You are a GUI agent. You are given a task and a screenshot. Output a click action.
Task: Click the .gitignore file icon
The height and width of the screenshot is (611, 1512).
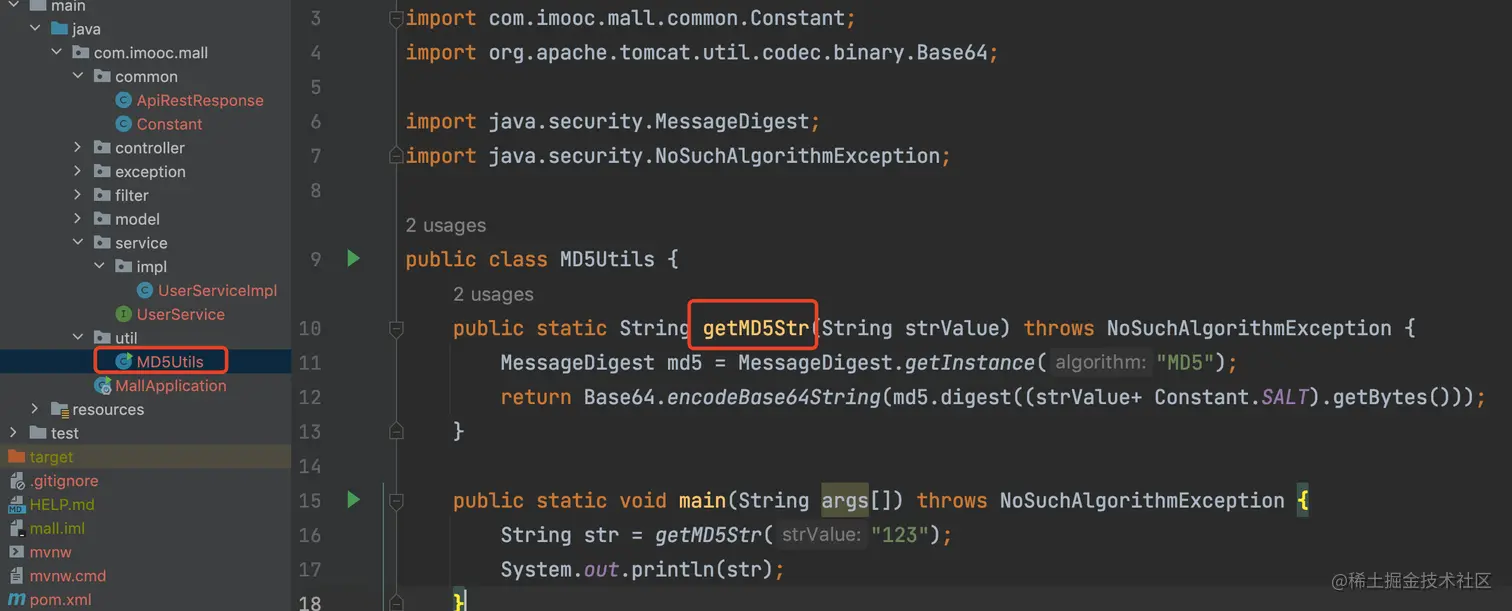click(x=16, y=481)
